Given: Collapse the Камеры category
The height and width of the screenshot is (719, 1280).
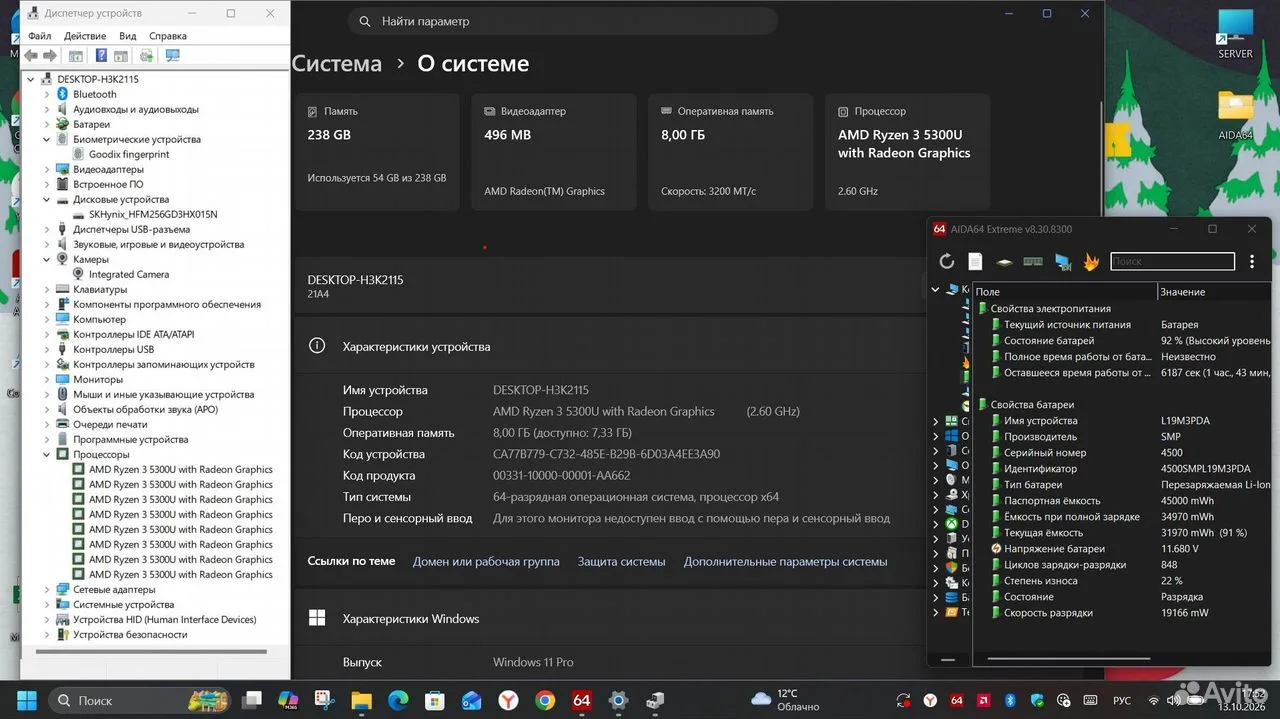Looking at the screenshot, I should coord(47,259).
